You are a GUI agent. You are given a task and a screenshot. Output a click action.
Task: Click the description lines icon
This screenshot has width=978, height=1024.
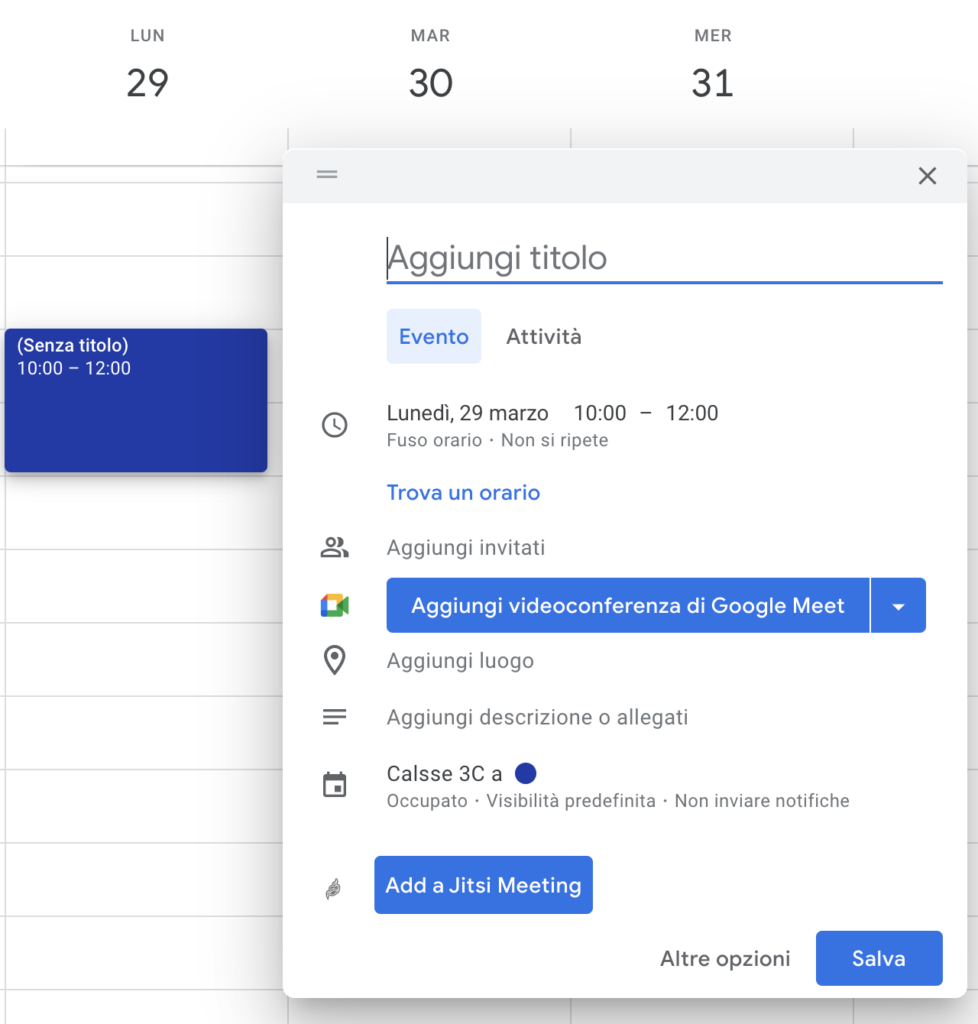click(x=334, y=717)
